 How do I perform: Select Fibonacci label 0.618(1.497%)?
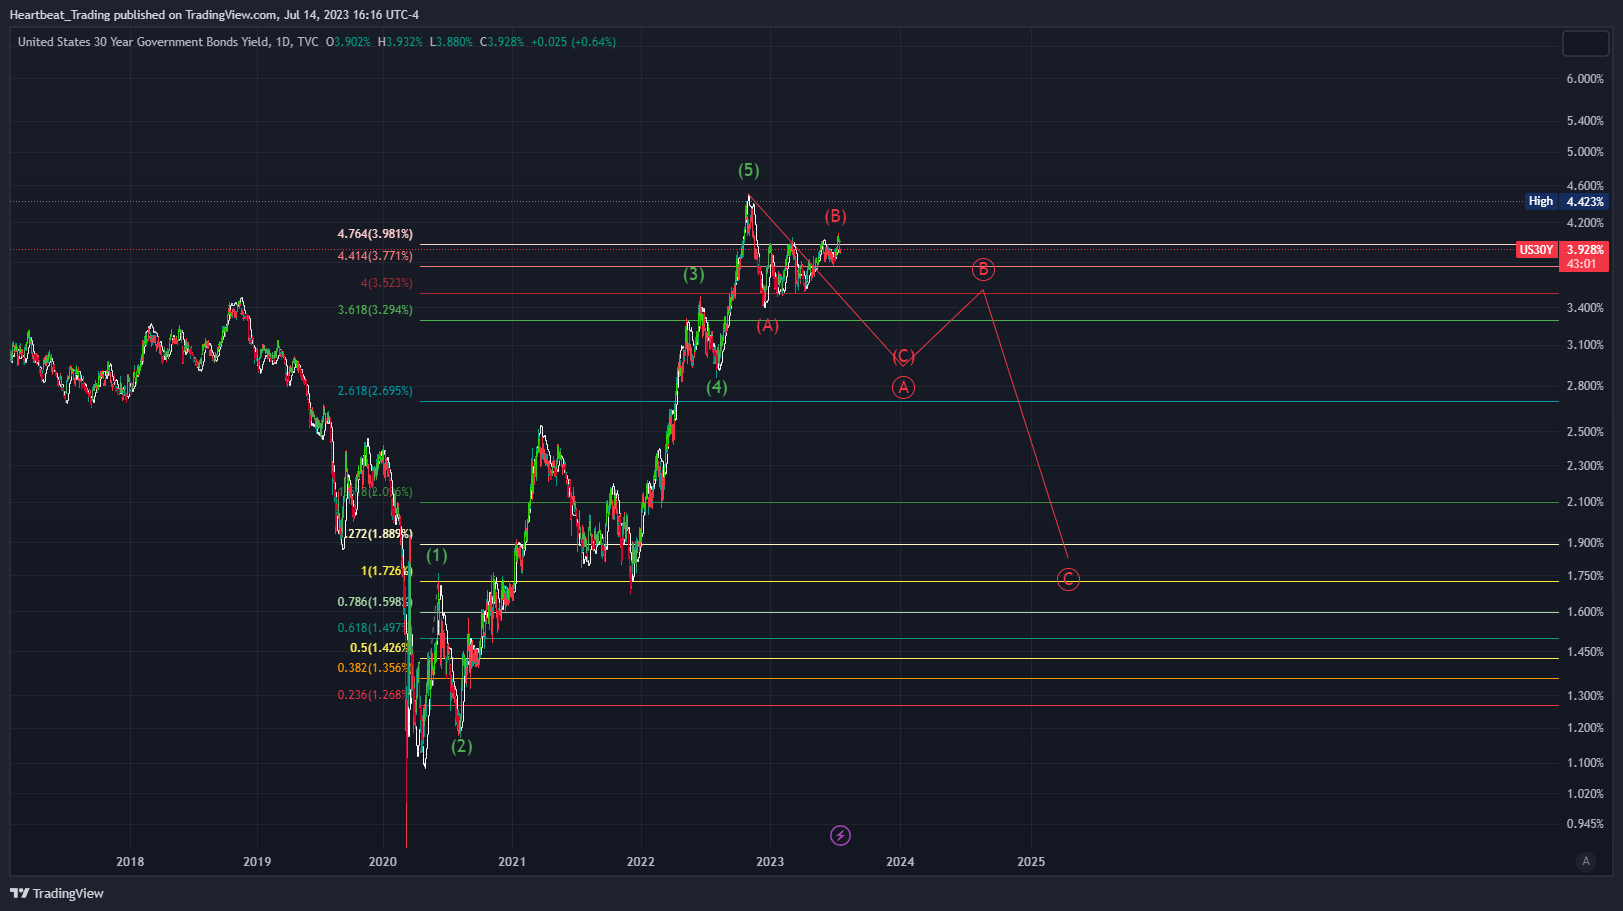pos(373,628)
